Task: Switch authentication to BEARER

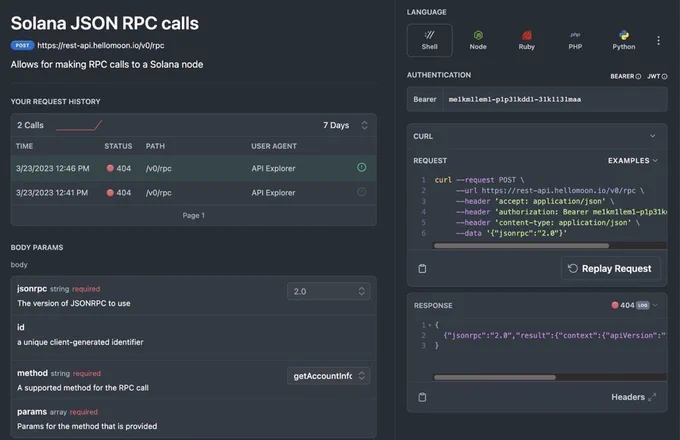Action: click(x=625, y=76)
